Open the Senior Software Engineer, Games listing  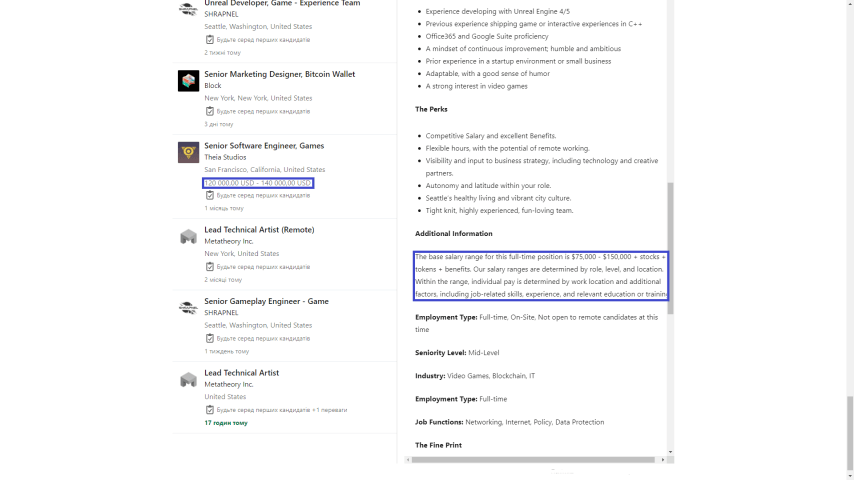[264, 146]
